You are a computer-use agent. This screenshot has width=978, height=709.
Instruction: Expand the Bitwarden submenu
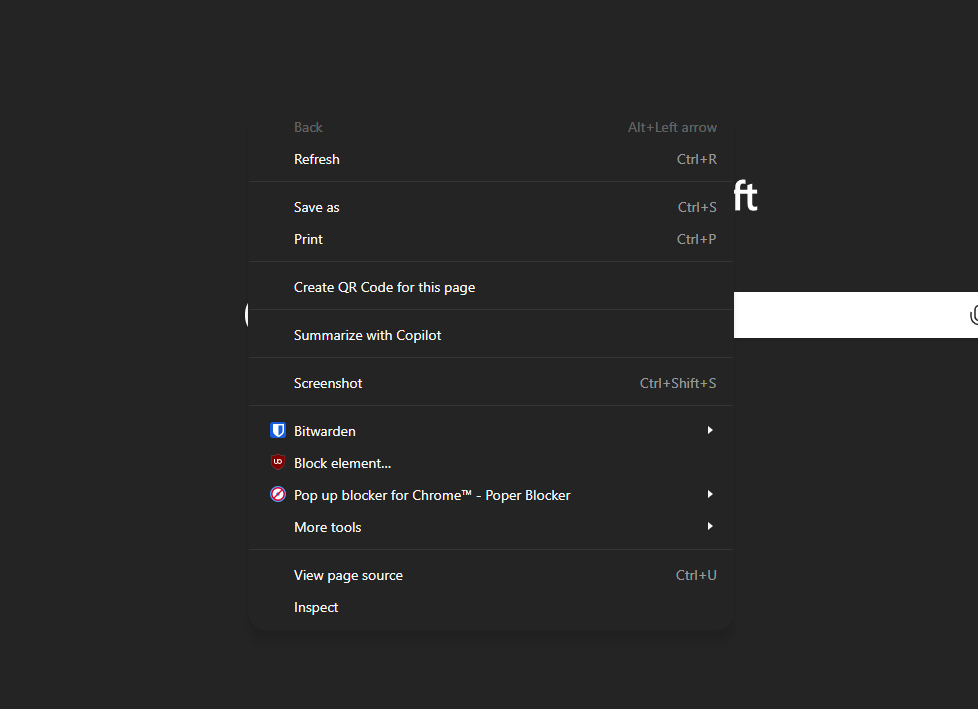pos(709,430)
